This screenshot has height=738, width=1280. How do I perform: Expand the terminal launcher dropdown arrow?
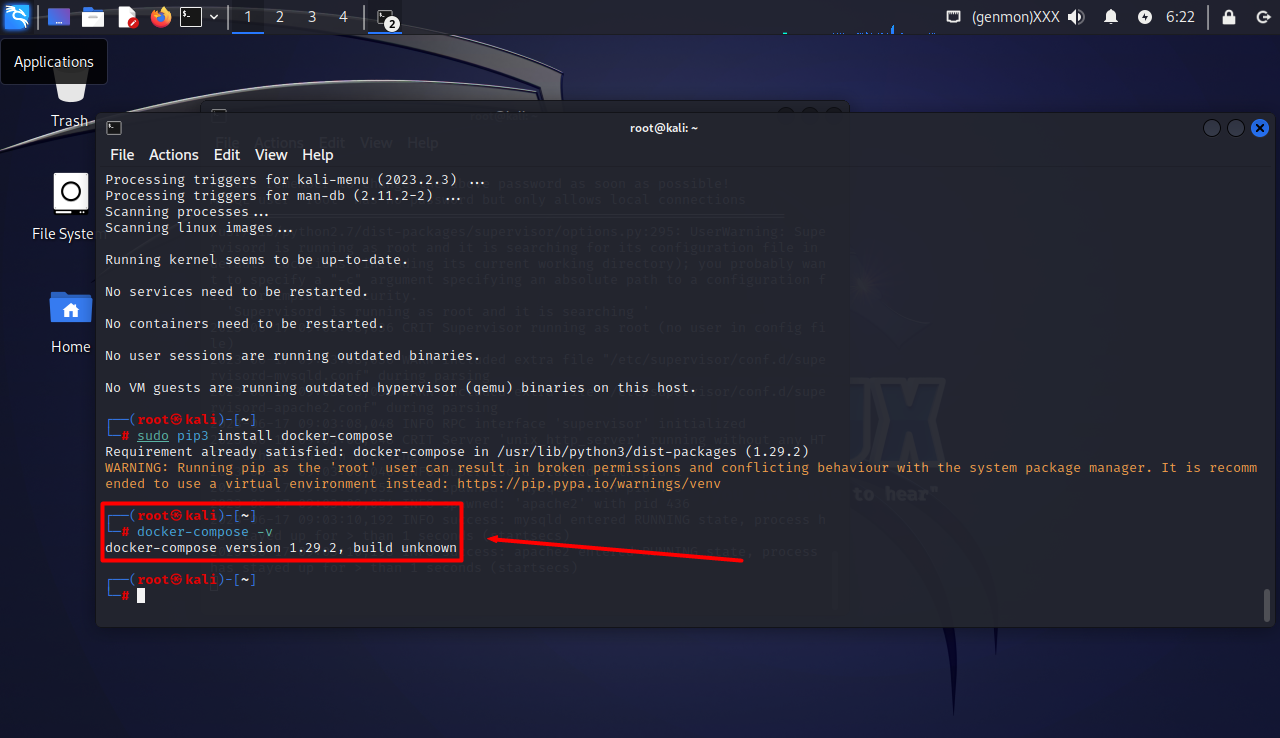coord(213,17)
